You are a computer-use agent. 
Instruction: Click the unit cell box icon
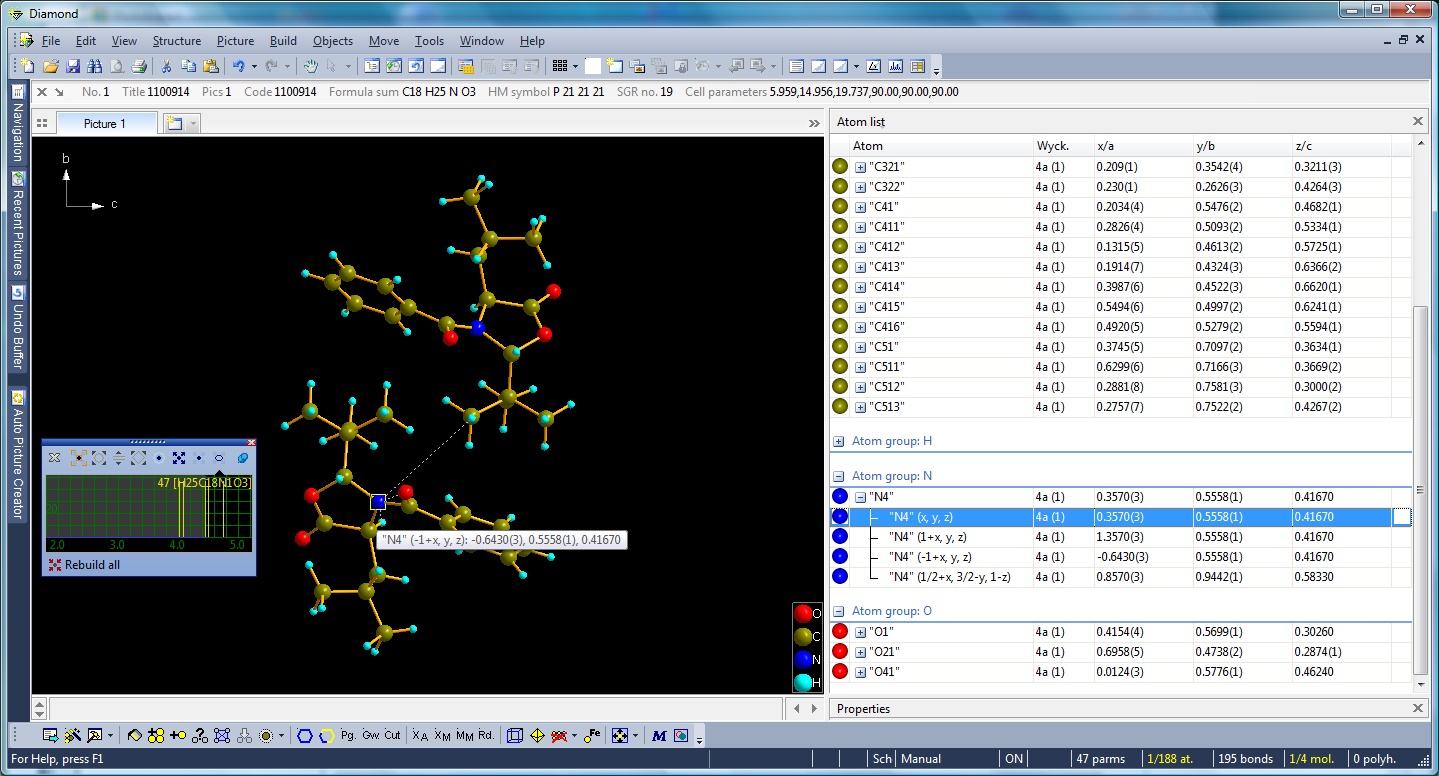[515, 735]
